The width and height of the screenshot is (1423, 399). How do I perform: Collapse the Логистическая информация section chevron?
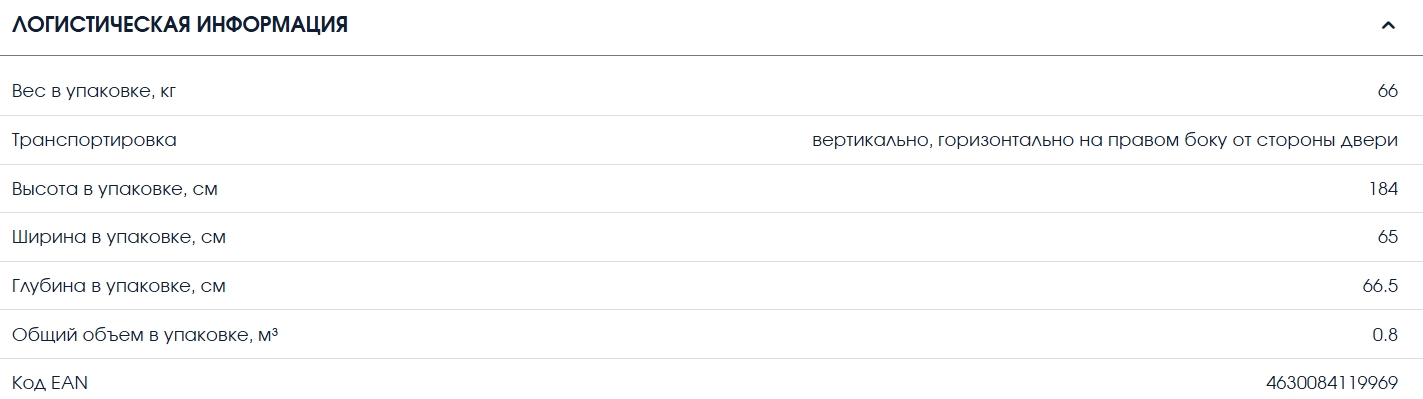[1388, 26]
